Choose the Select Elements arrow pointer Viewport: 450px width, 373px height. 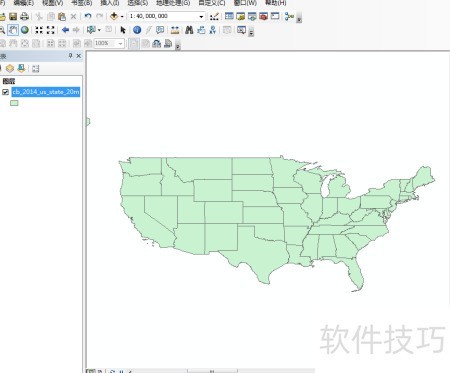tap(123, 30)
